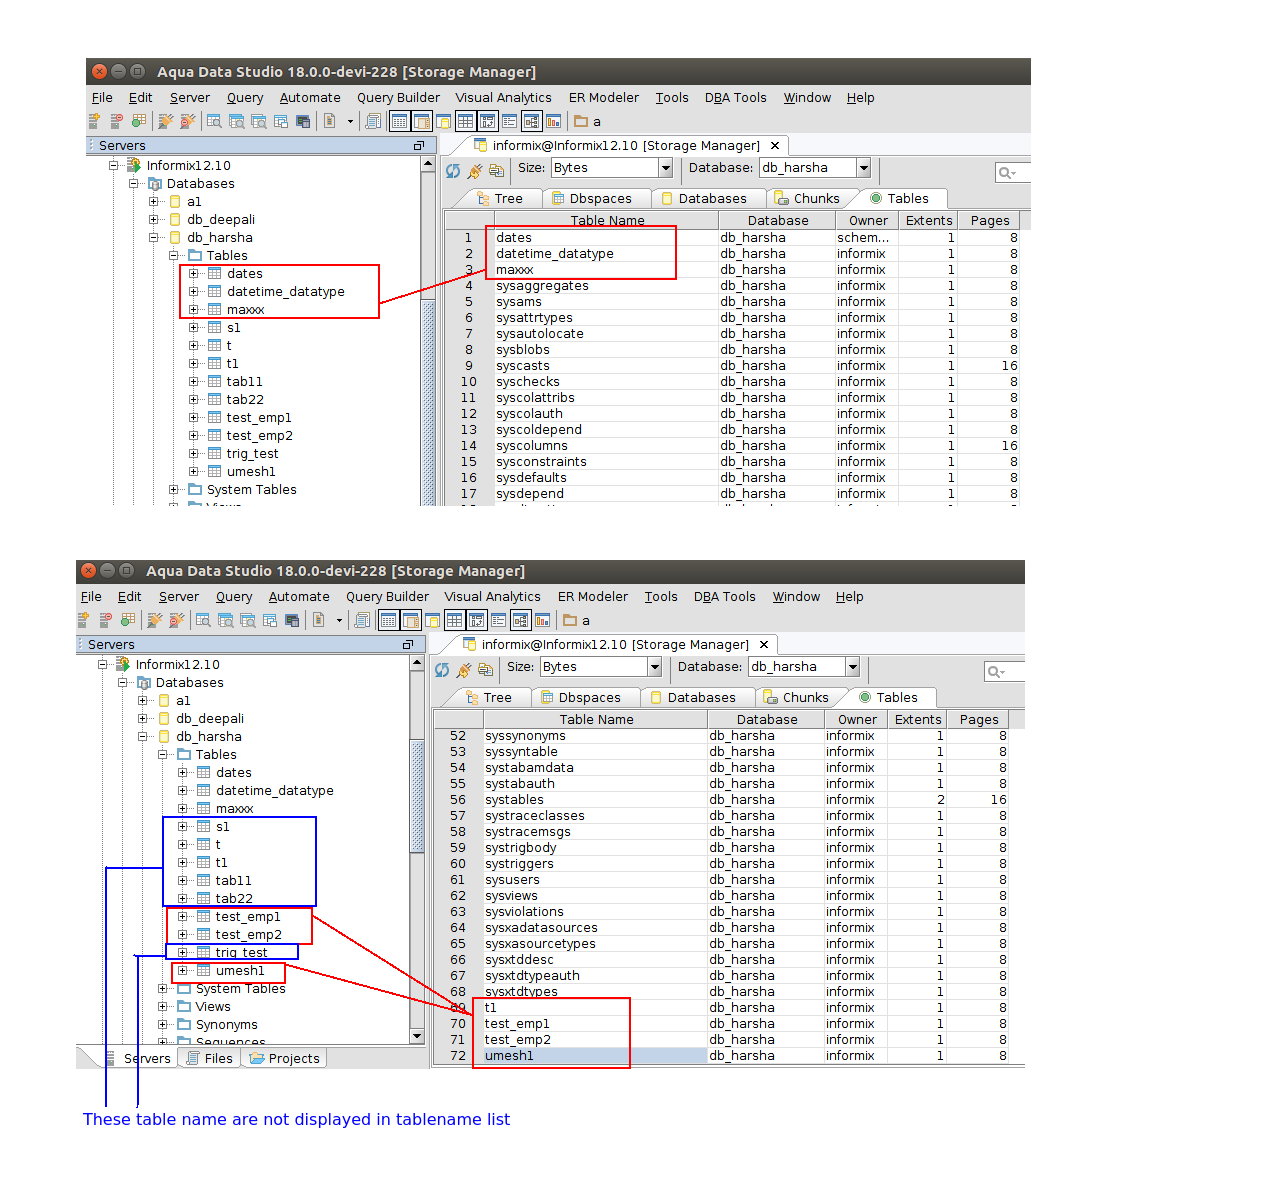Click Register Server icon in lower window toolbar

(83, 620)
